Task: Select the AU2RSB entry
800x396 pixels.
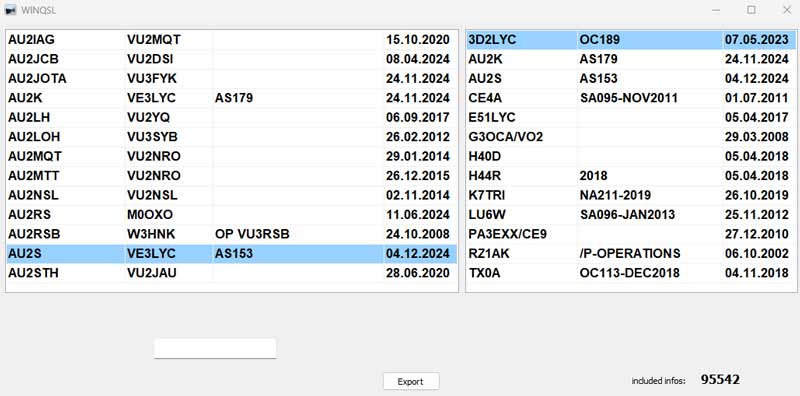Action: point(34,234)
